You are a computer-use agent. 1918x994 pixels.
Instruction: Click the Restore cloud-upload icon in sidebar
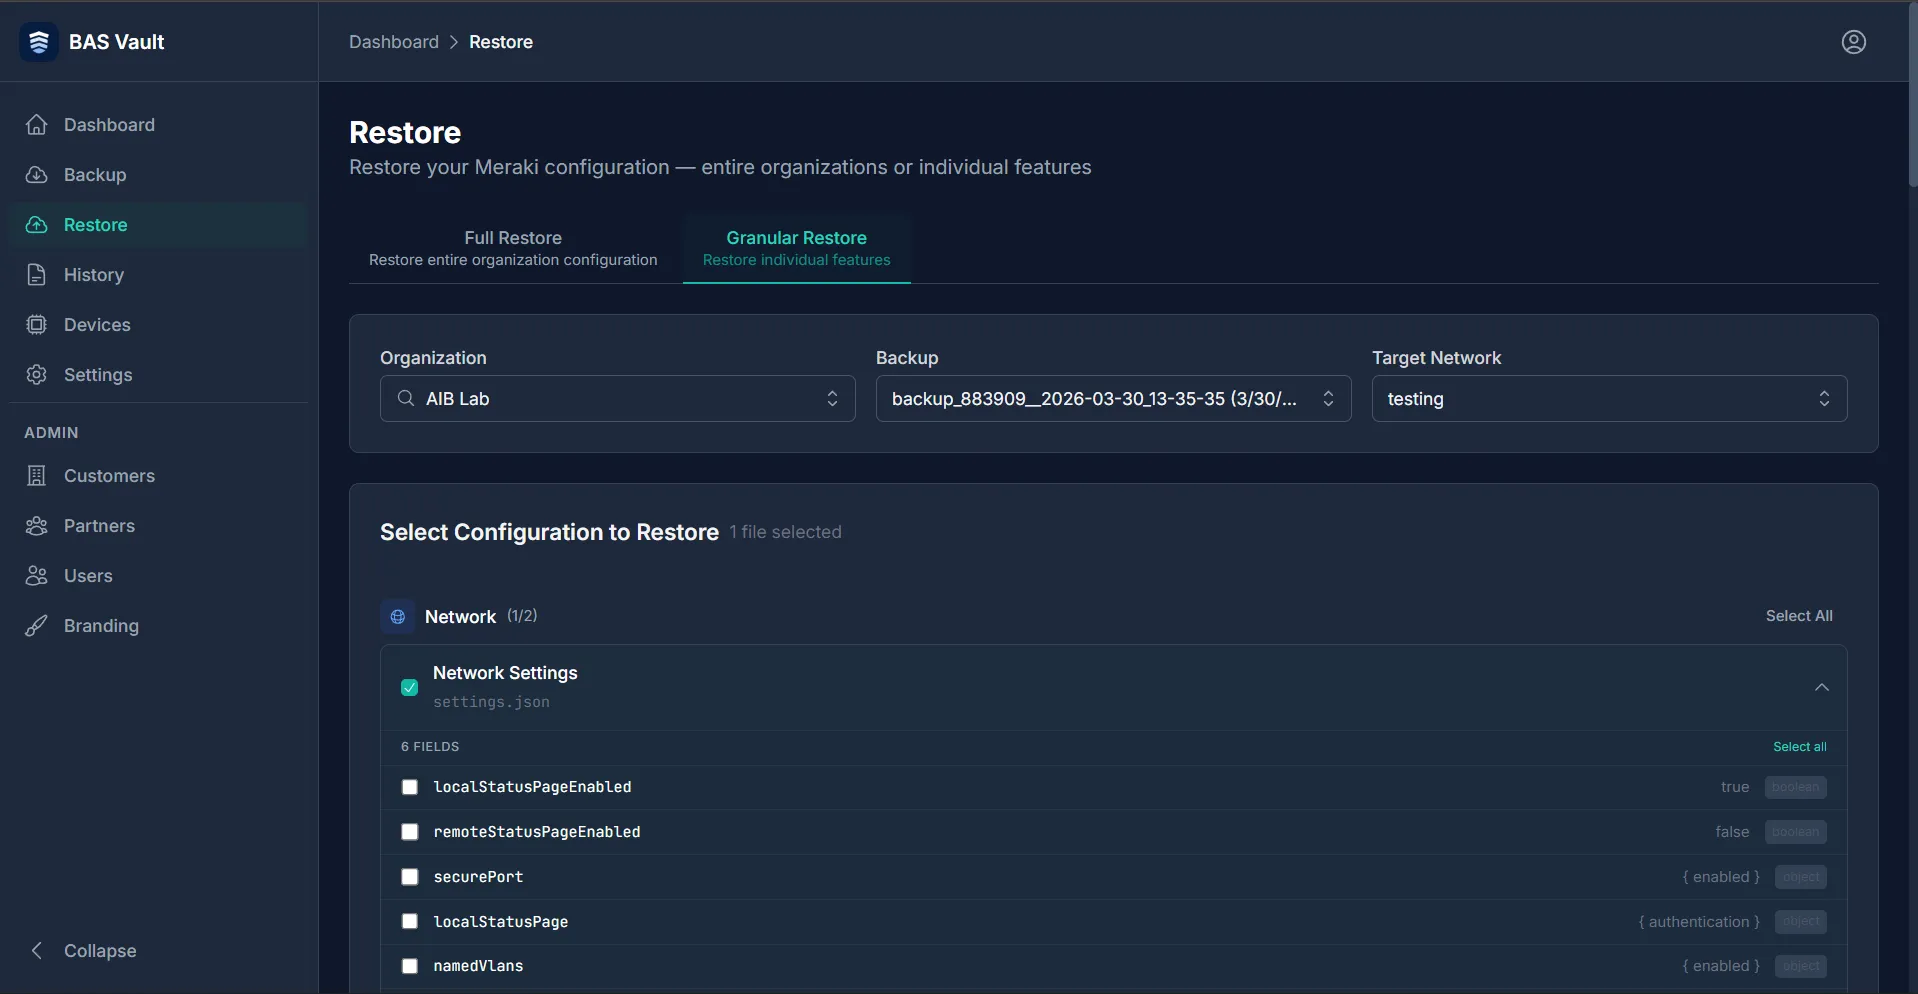37,225
